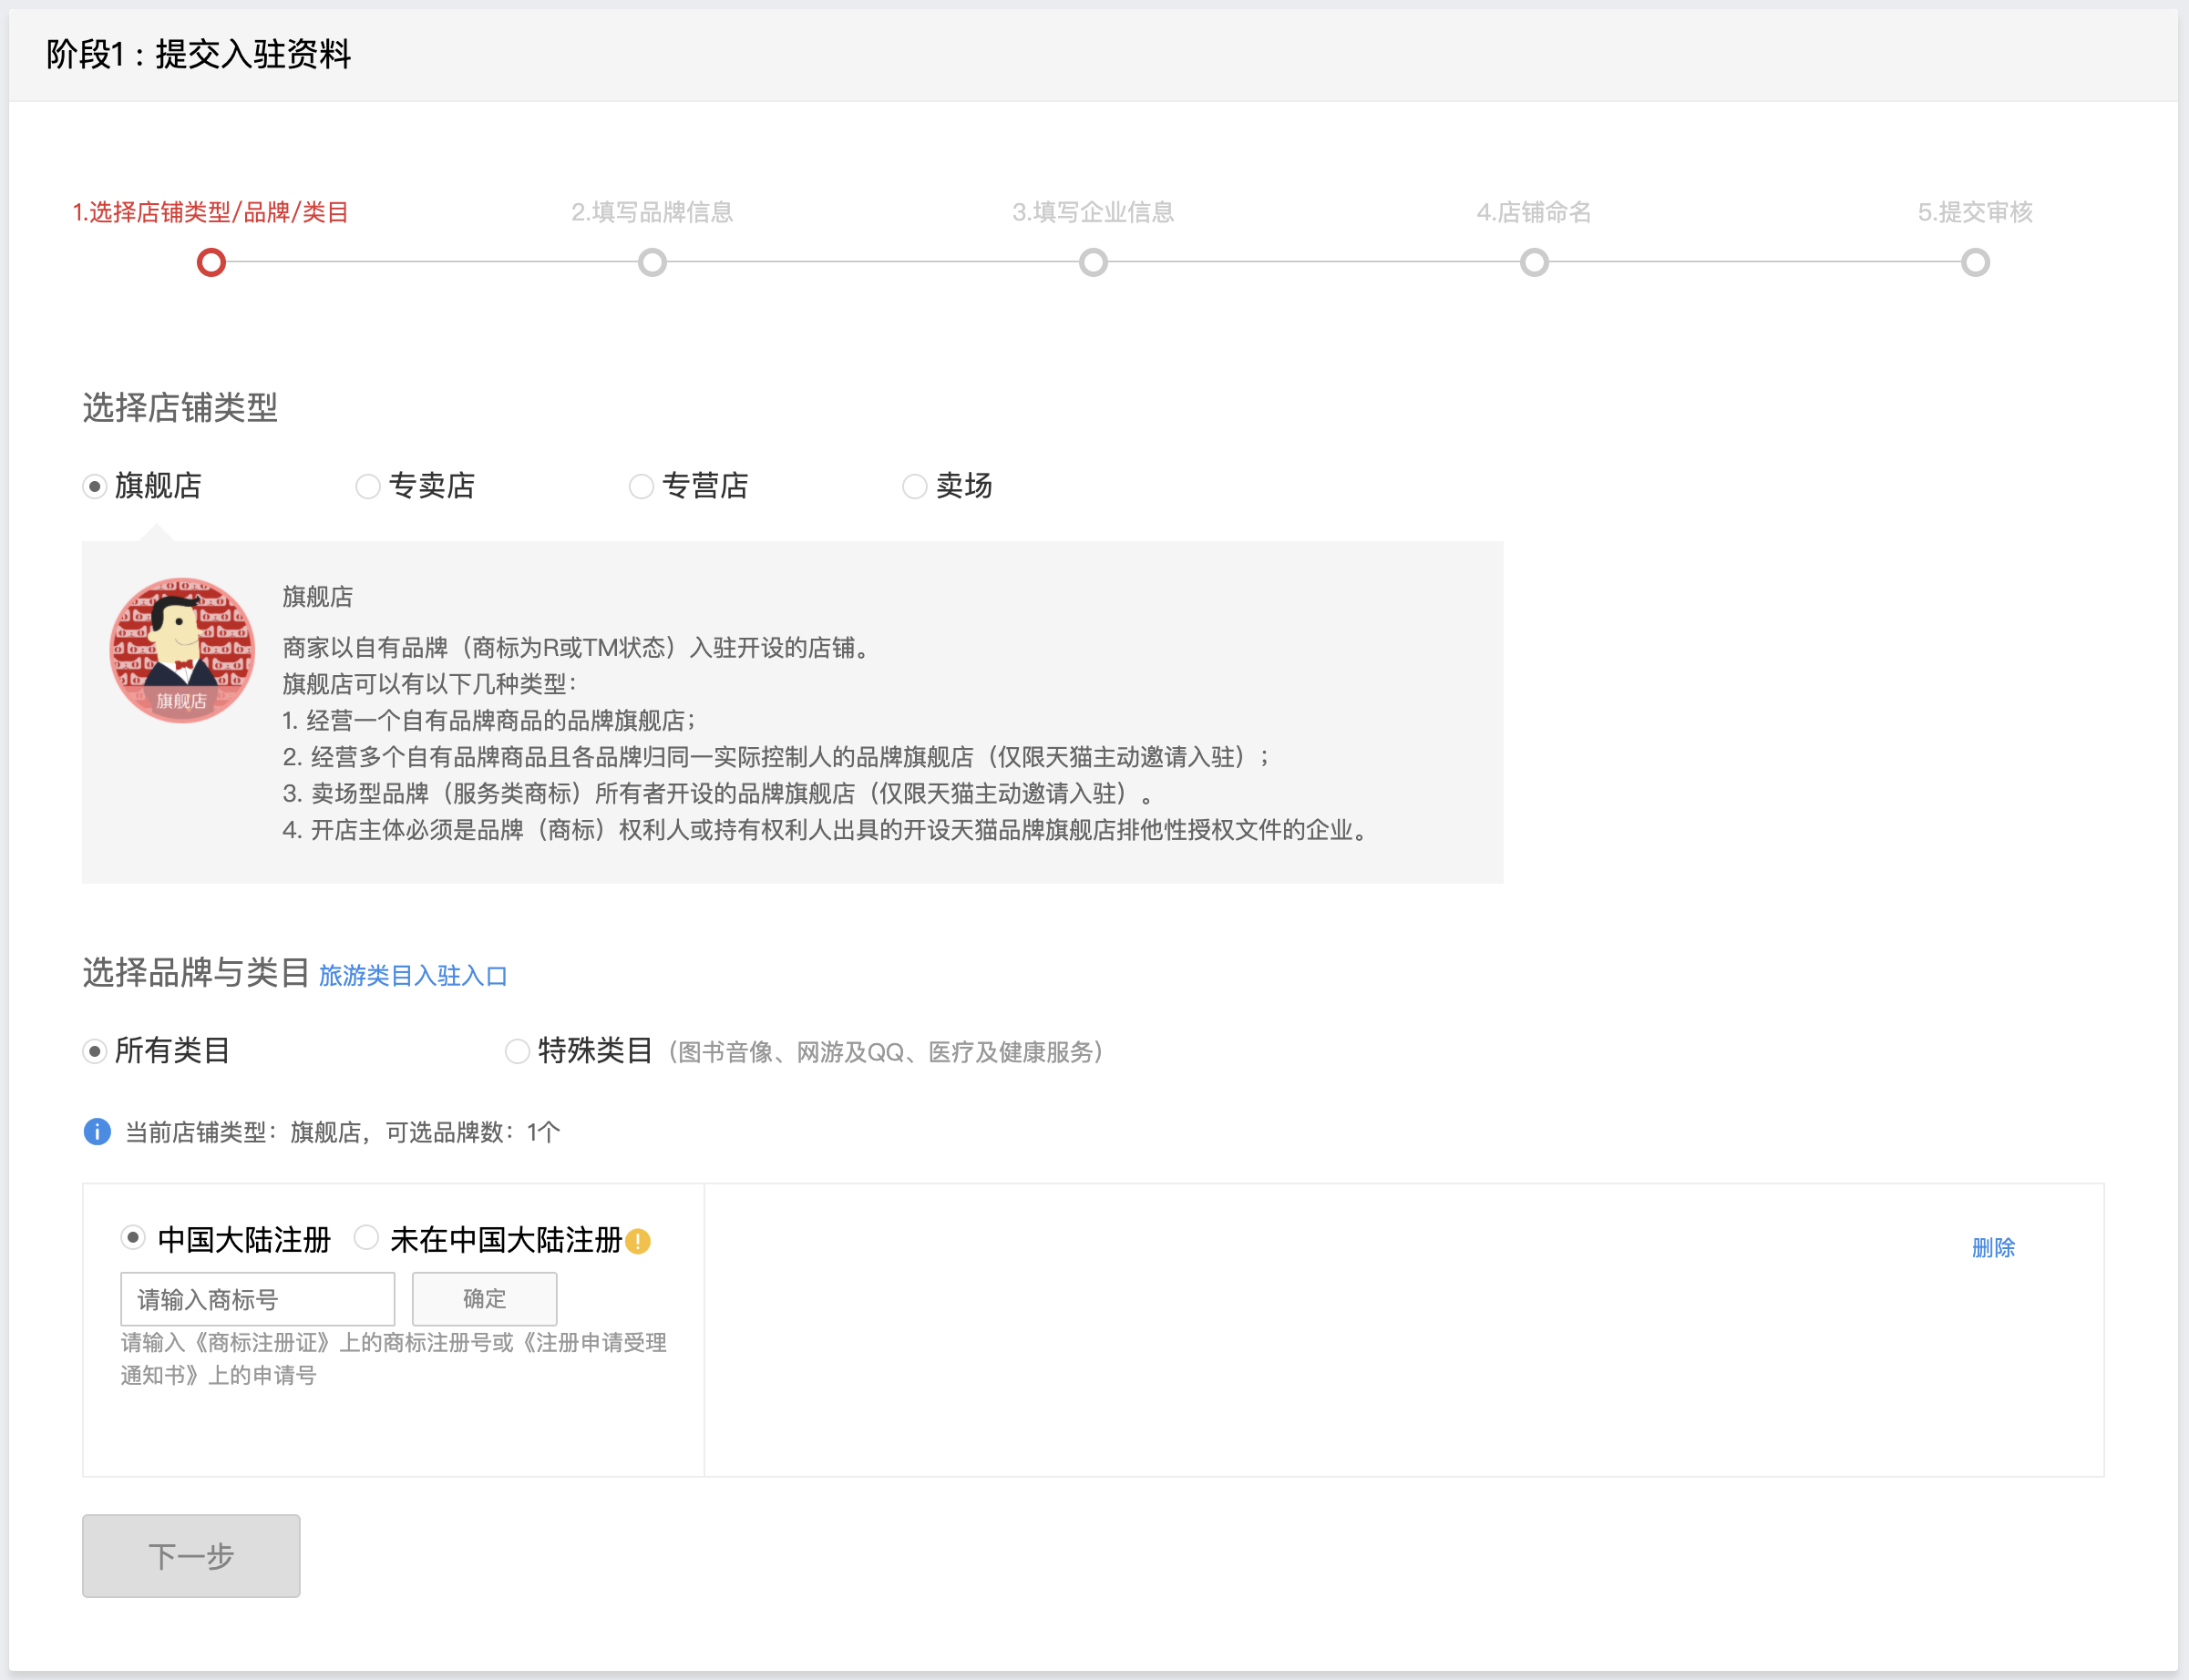Focus the 请输入商标号 input field

[257, 1299]
